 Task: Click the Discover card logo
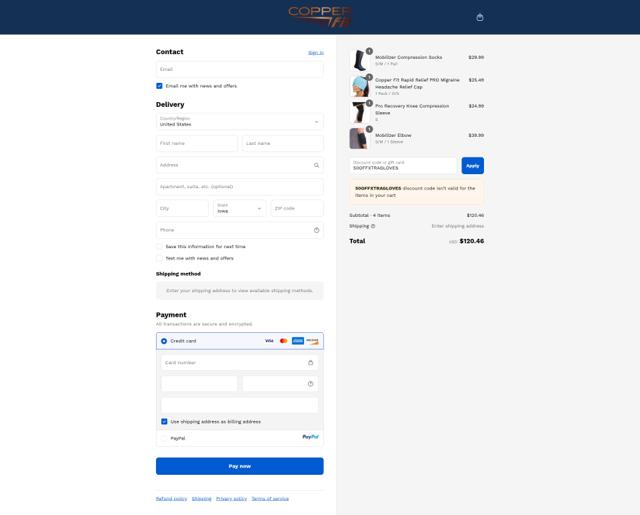pyautogui.click(x=312, y=341)
